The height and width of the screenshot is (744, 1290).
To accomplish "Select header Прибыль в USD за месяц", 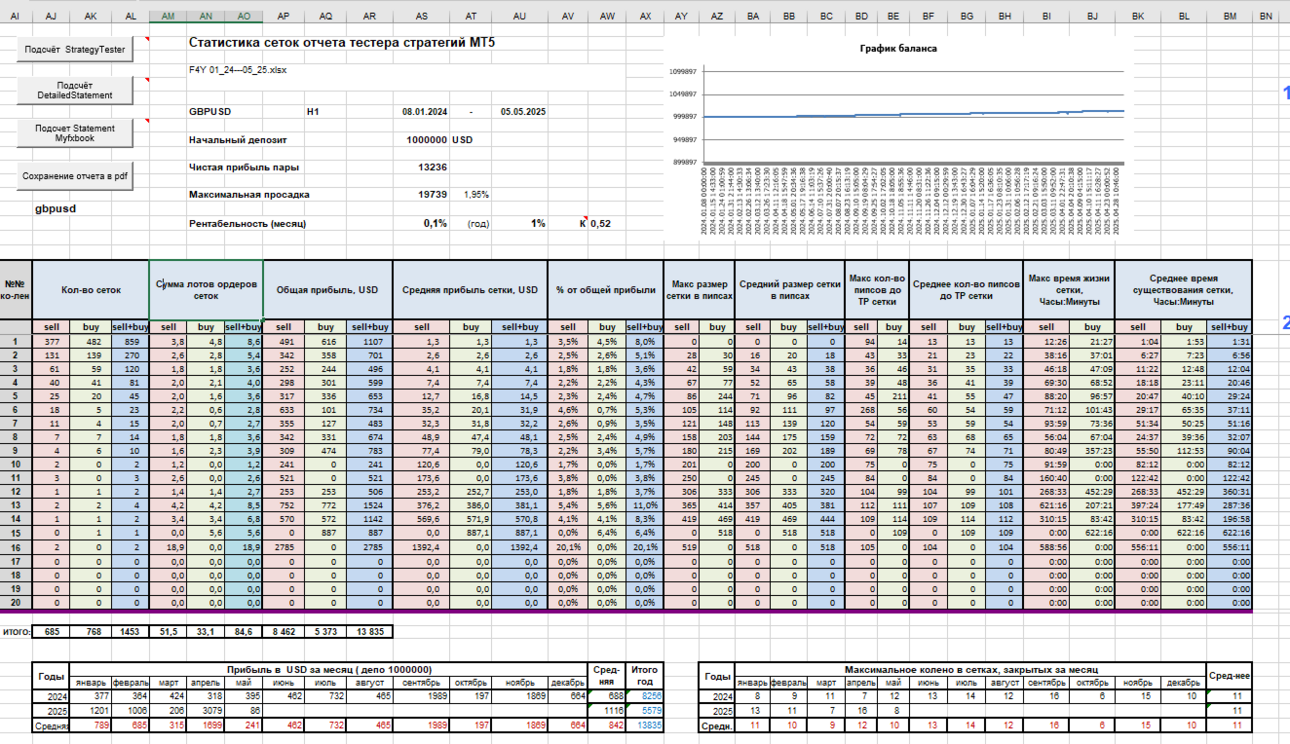I will coord(330,669).
